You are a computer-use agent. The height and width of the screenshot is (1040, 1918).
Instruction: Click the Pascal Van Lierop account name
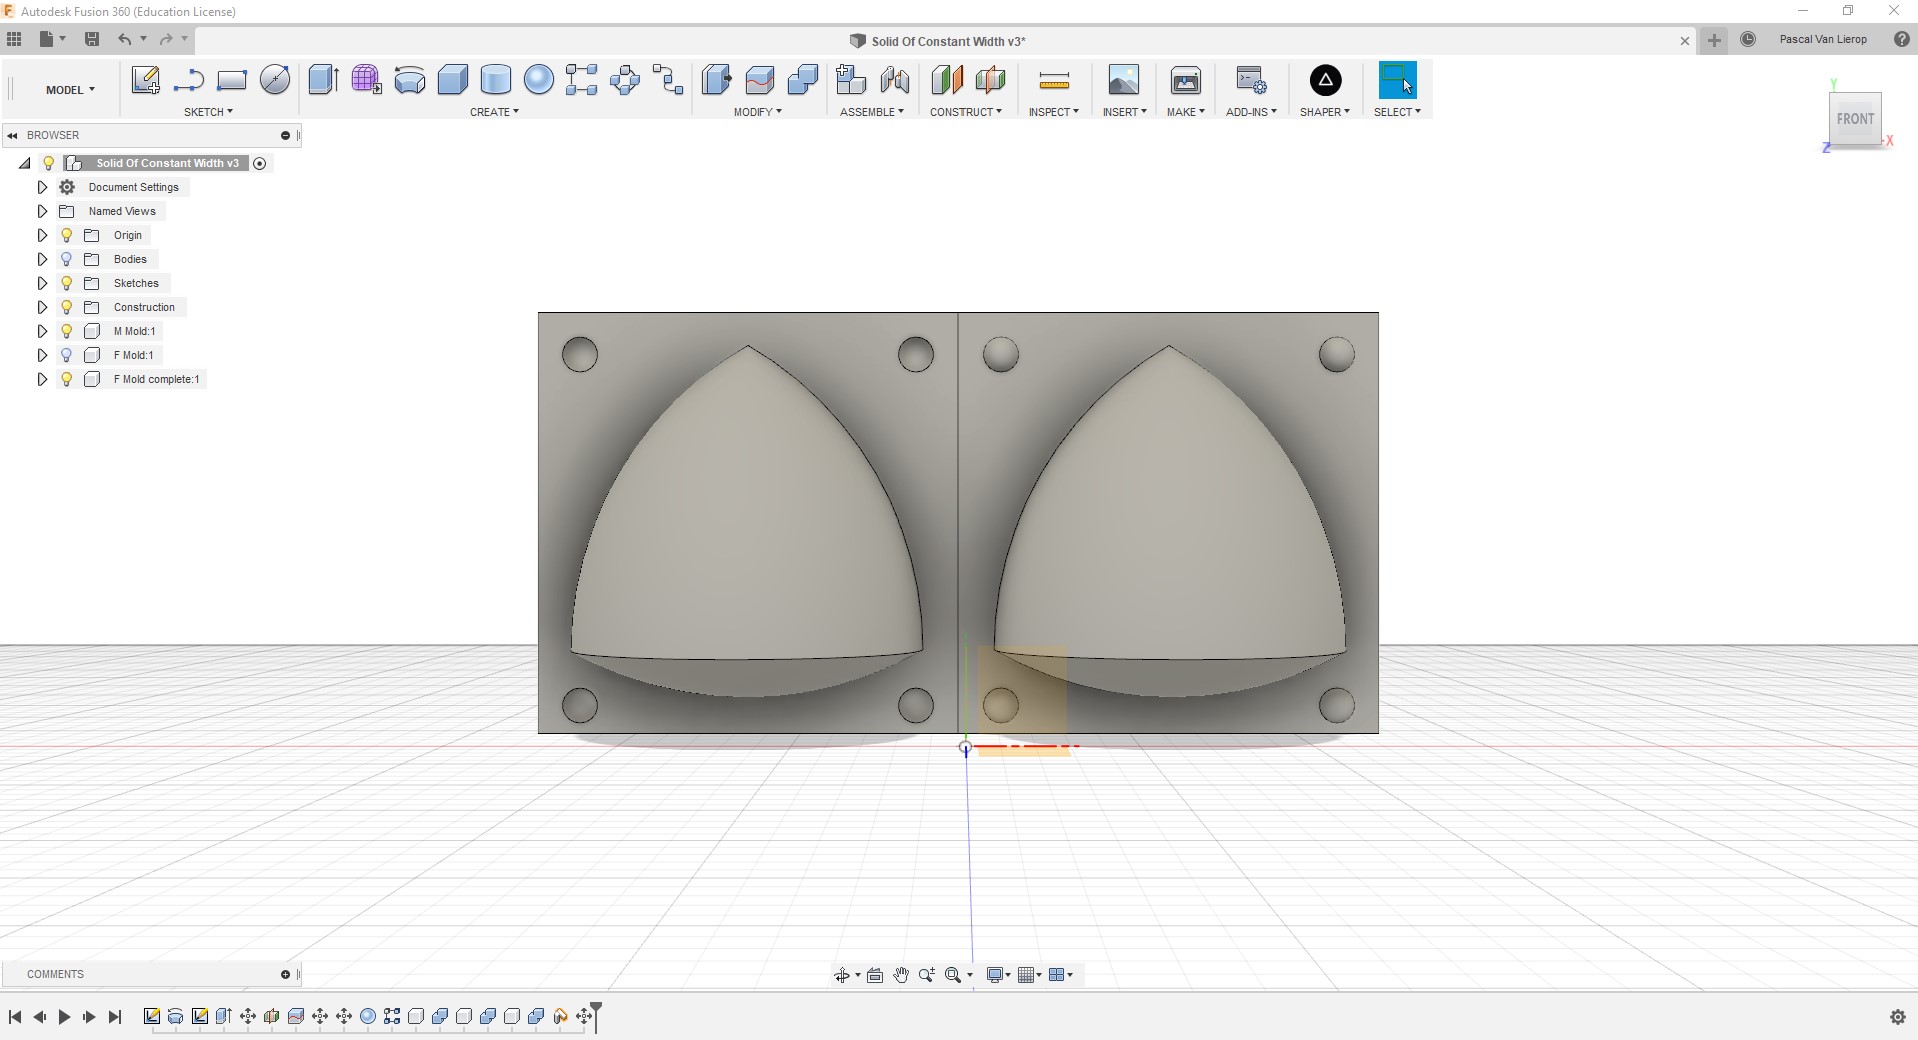(x=1822, y=39)
